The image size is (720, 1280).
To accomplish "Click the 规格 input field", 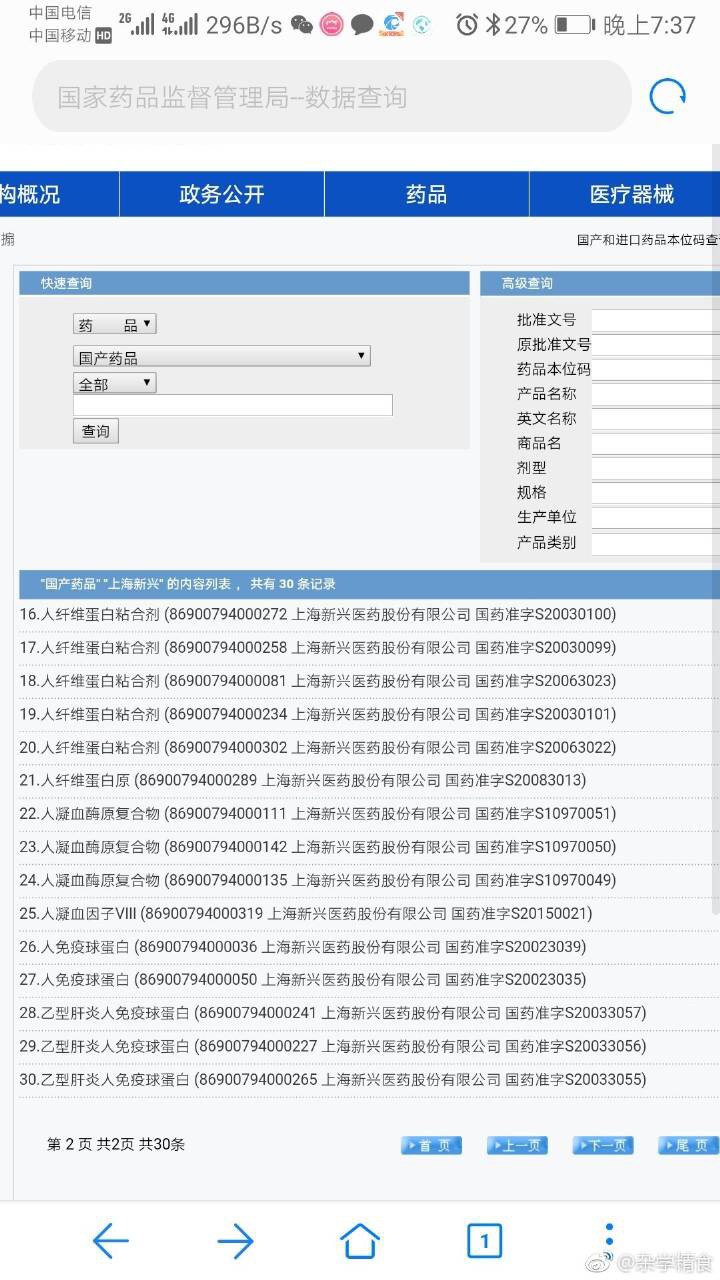I will point(656,493).
